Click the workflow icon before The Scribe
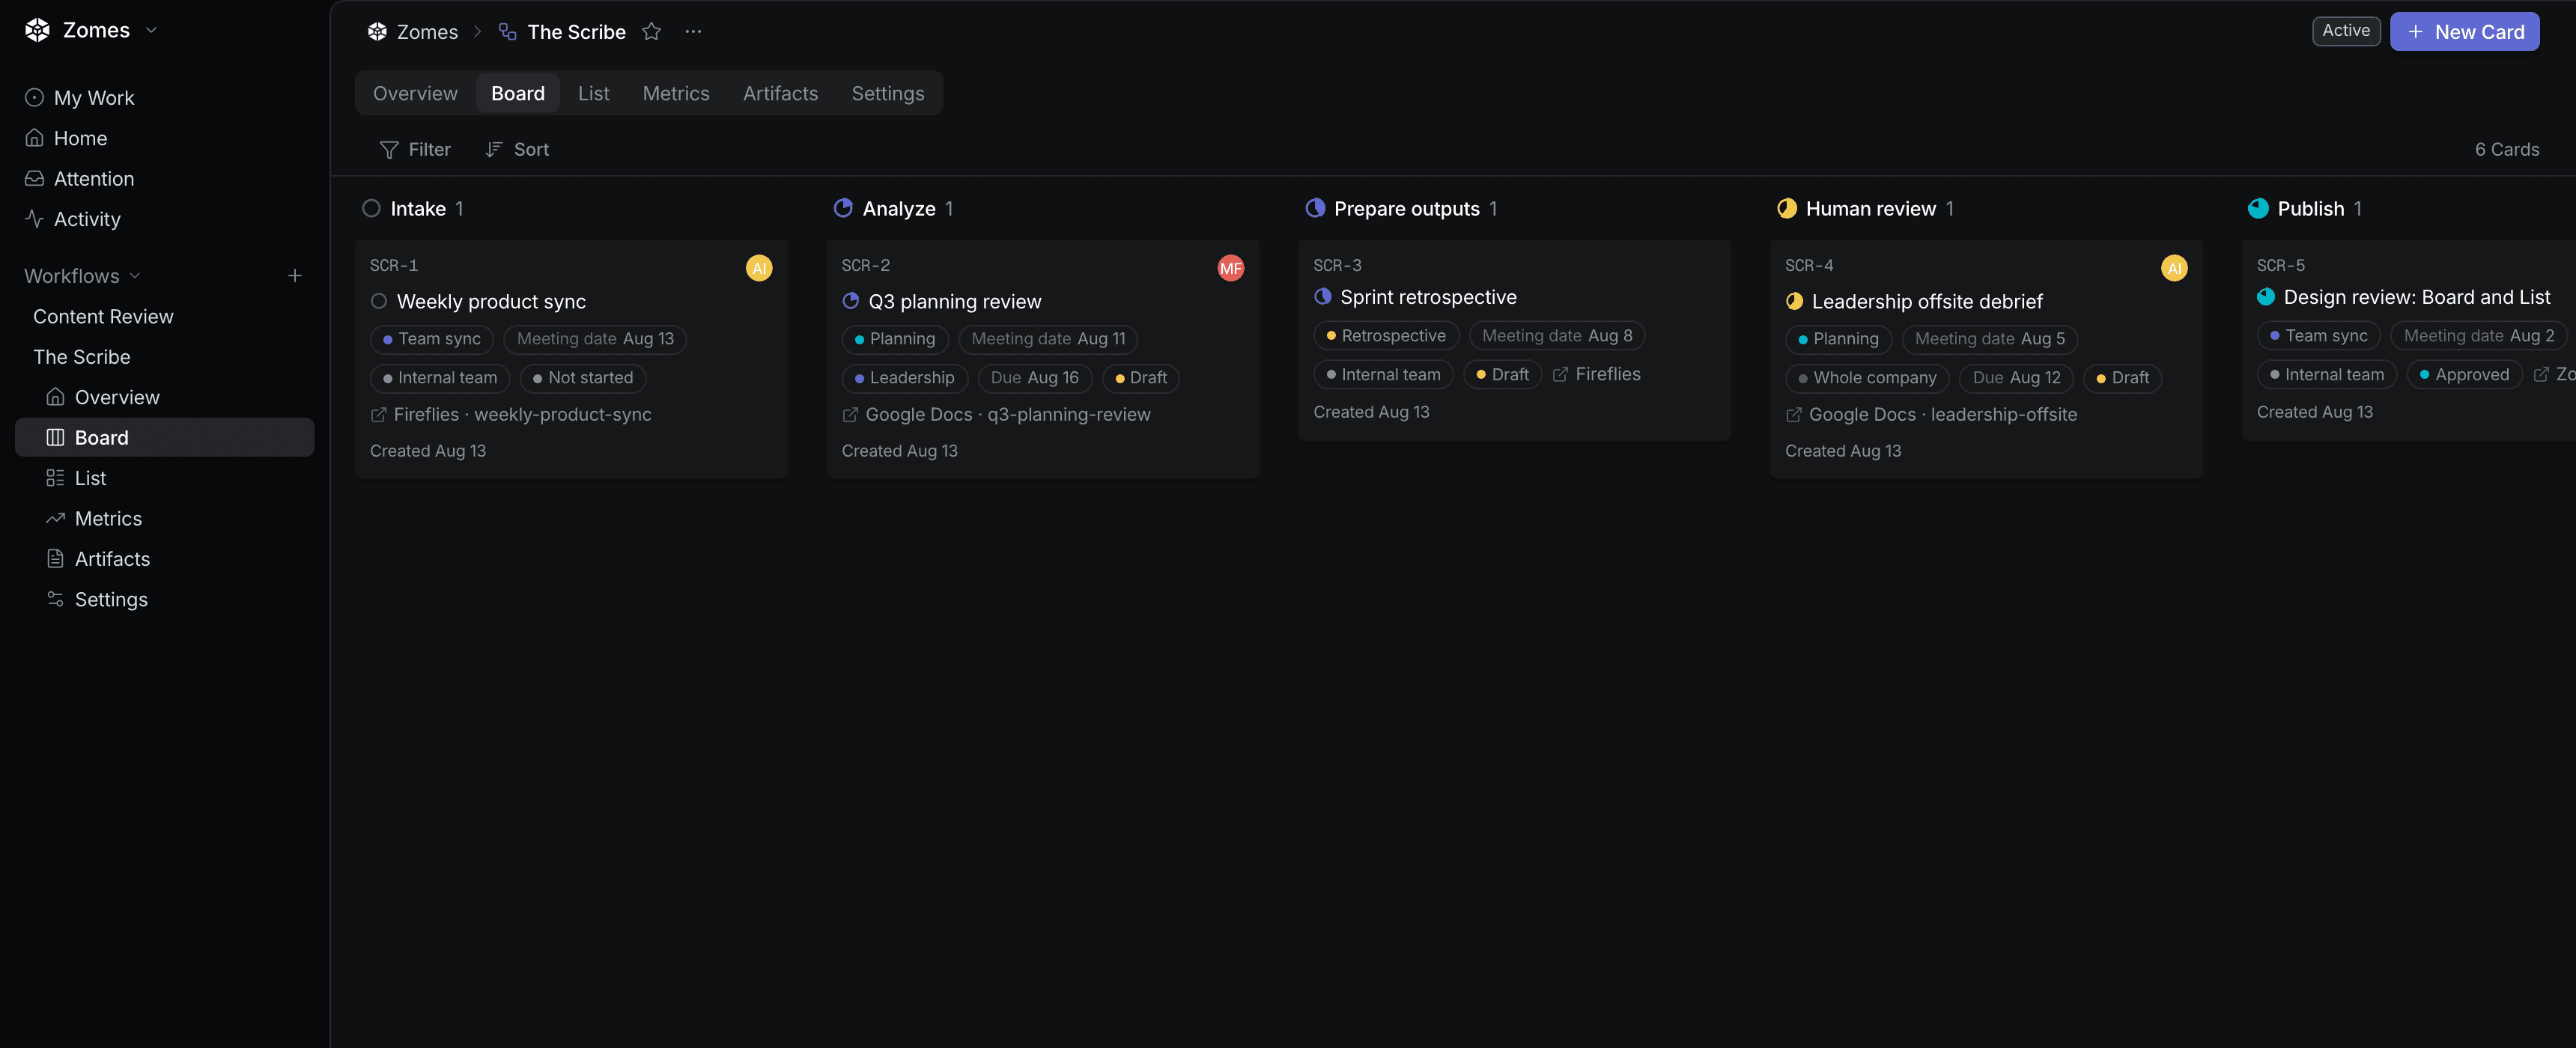The image size is (2576, 1048). click(508, 32)
